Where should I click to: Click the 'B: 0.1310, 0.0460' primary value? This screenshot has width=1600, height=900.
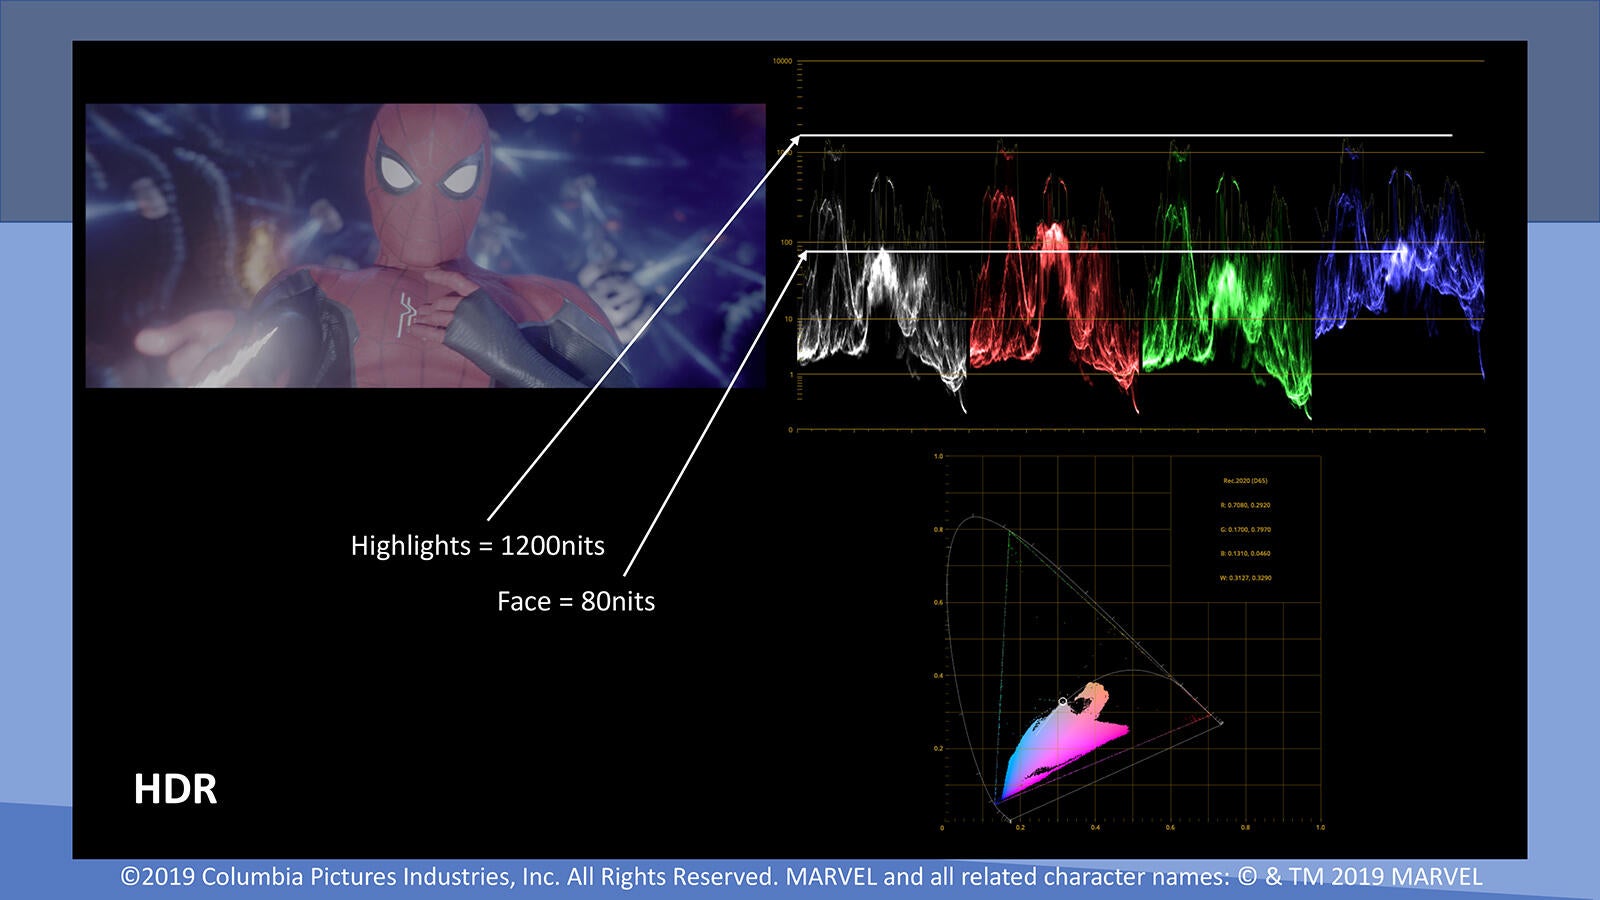(x=1245, y=553)
